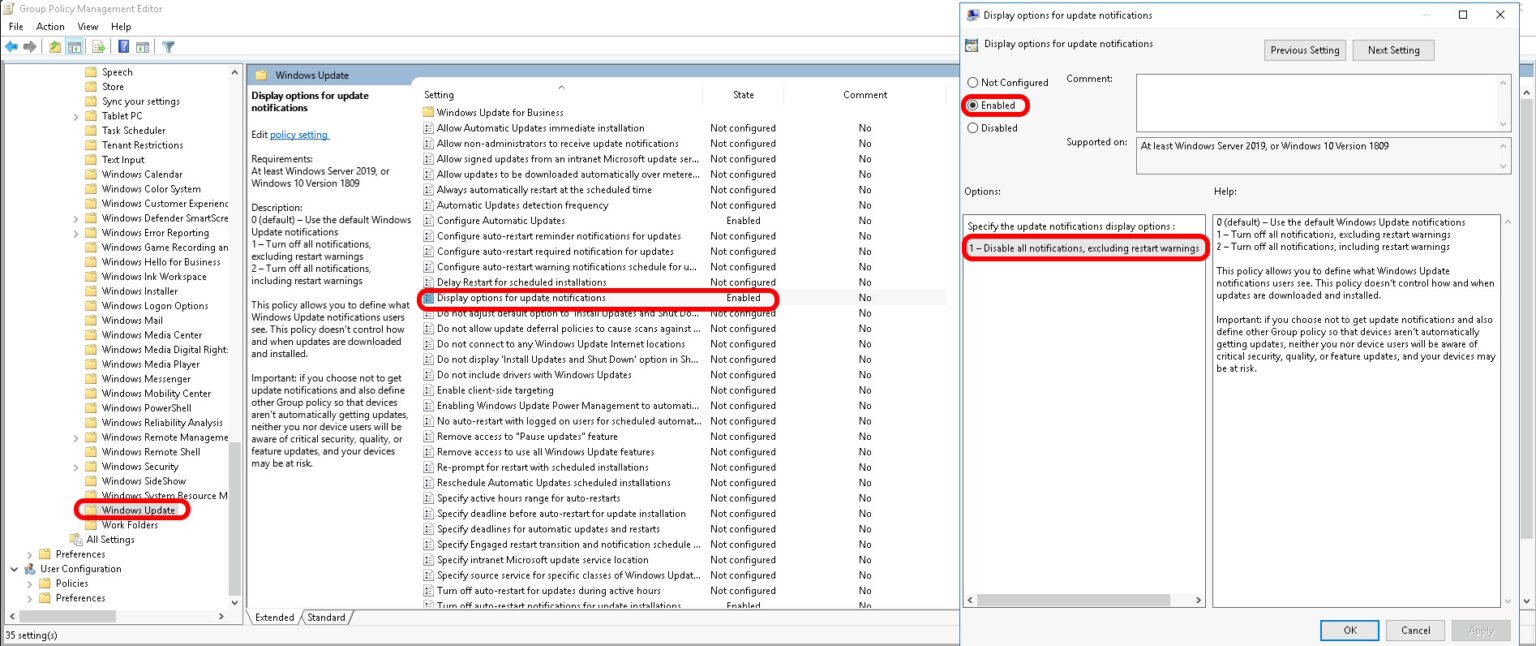
Task: Open the Action menu
Action: click(50, 26)
